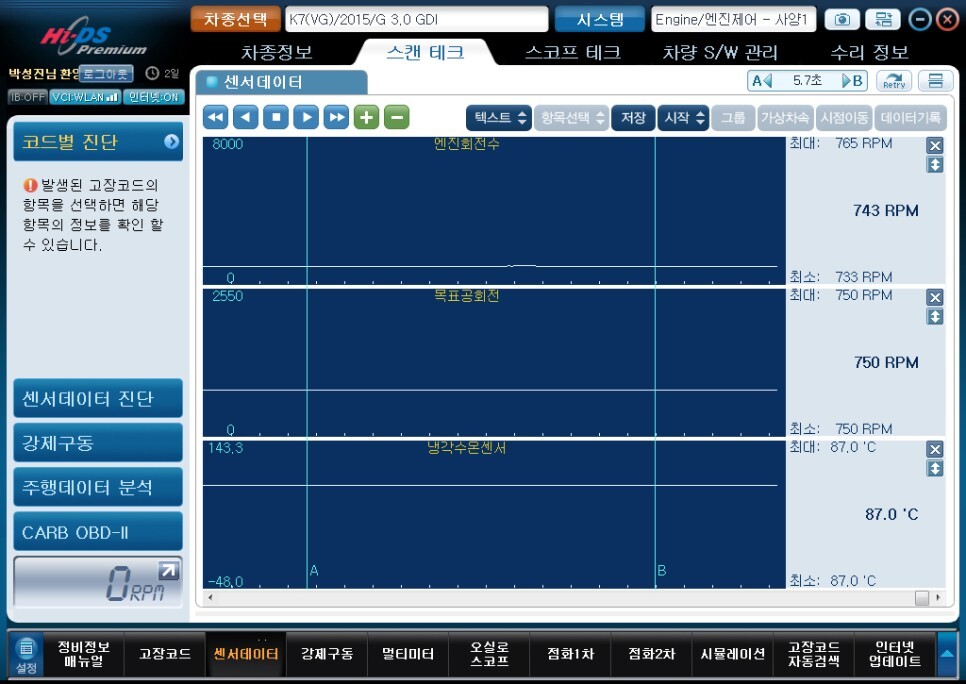Zoom in with the green plus button

(x=367, y=117)
